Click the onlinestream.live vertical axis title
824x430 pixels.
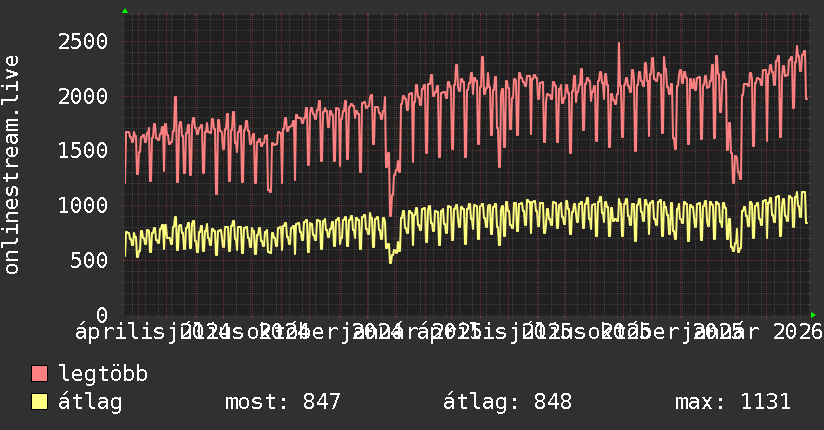pyautogui.click(x=11, y=165)
